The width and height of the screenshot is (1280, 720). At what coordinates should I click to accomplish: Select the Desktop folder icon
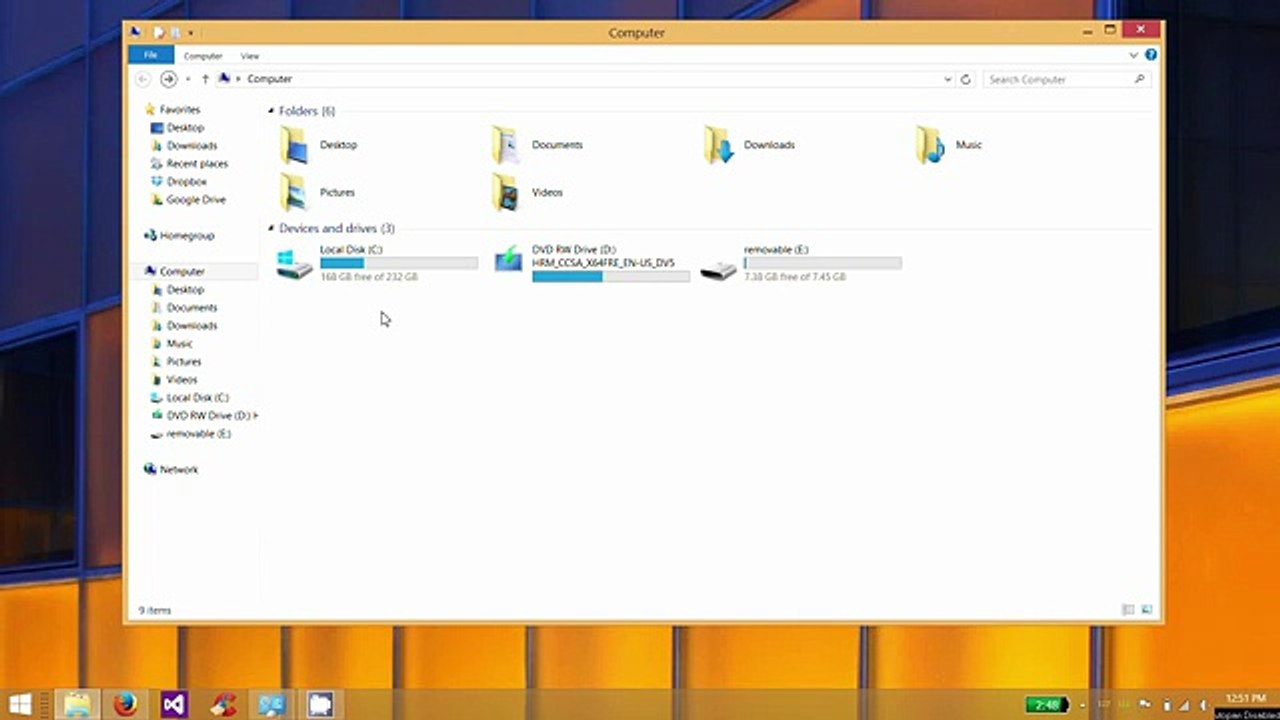coord(294,145)
